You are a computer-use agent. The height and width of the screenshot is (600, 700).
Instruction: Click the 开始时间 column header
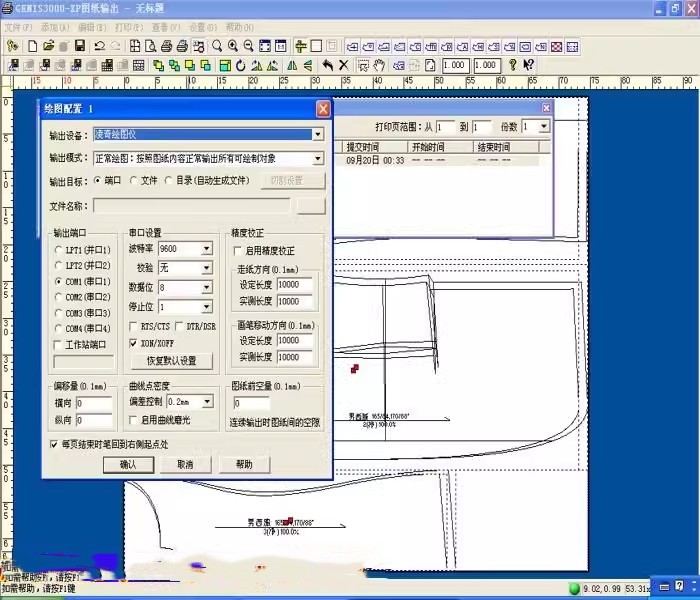coord(440,147)
